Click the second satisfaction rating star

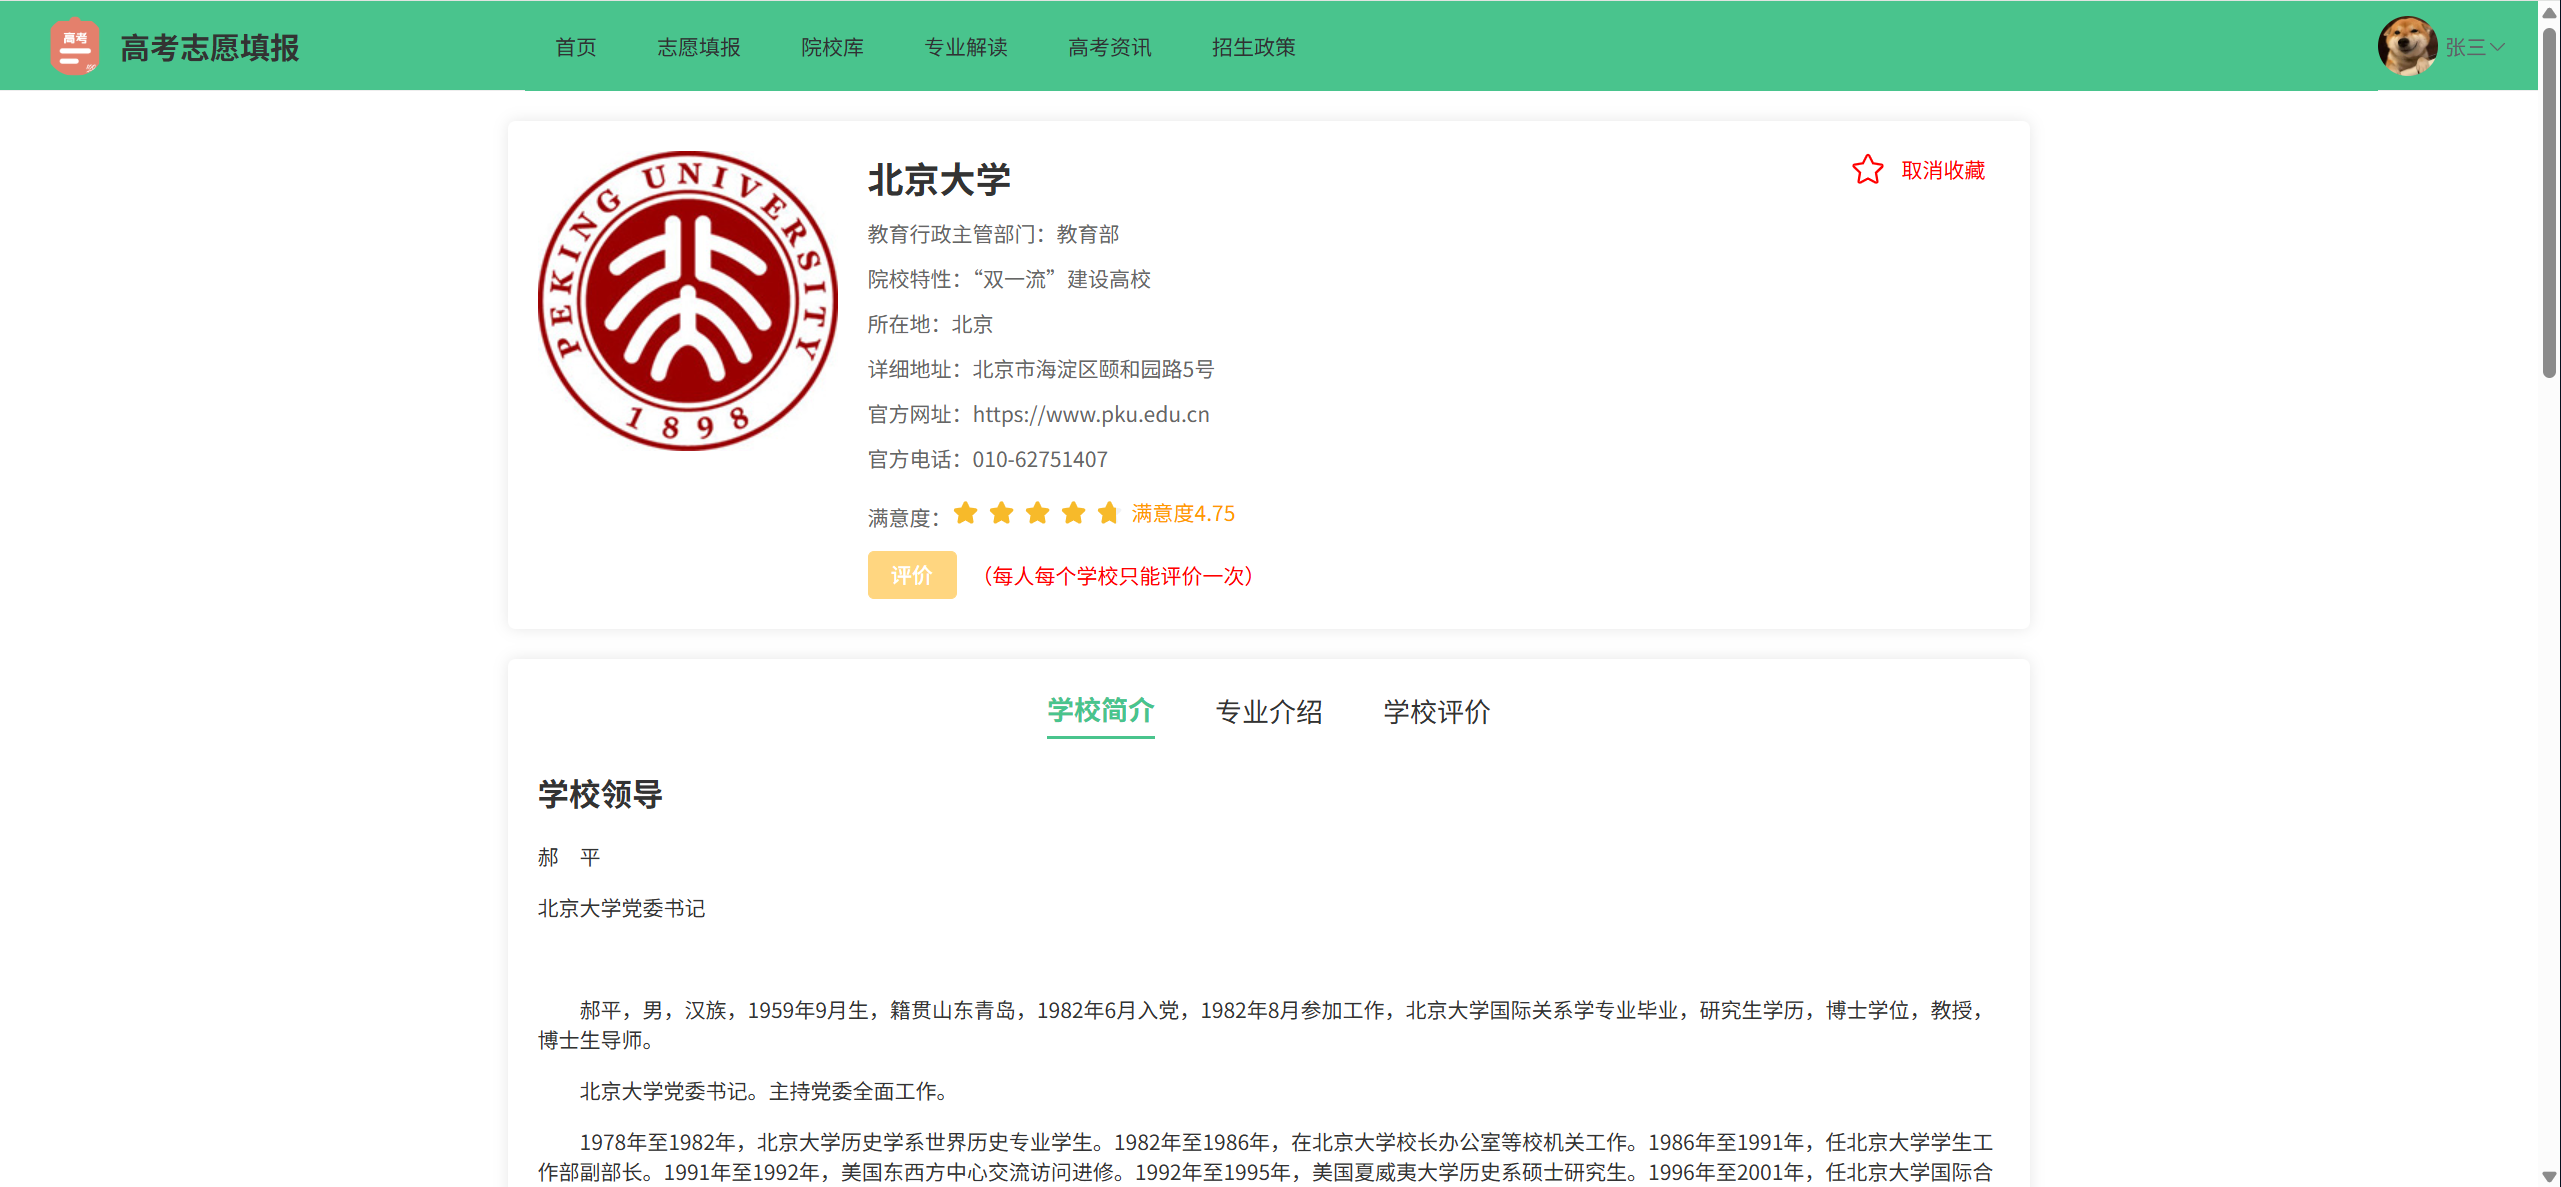point(1001,513)
